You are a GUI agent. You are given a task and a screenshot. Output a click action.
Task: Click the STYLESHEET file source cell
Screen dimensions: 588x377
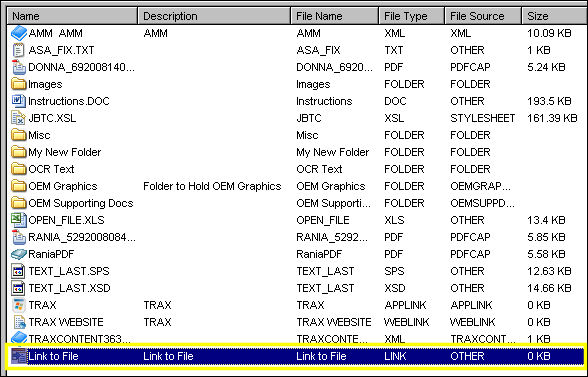[x=483, y=118]
